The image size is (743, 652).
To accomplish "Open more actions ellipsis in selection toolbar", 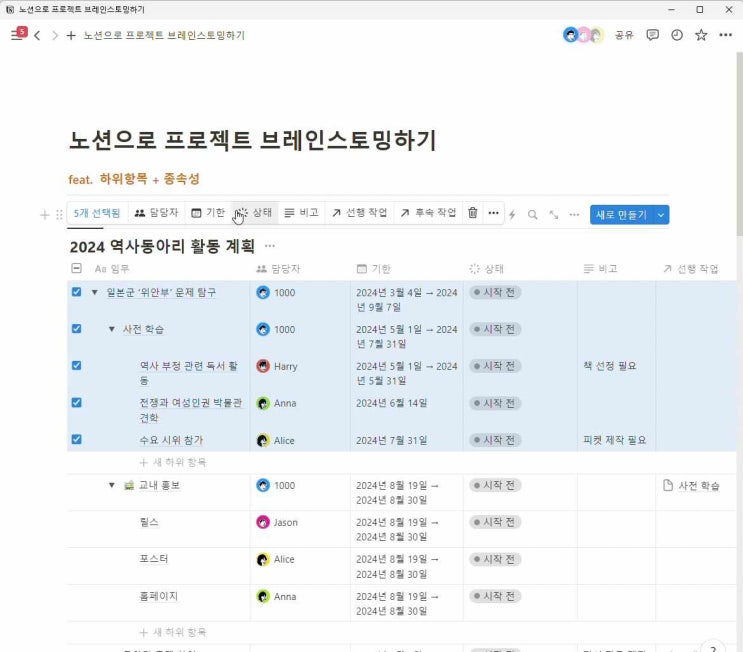I will [x=493, y=213].
